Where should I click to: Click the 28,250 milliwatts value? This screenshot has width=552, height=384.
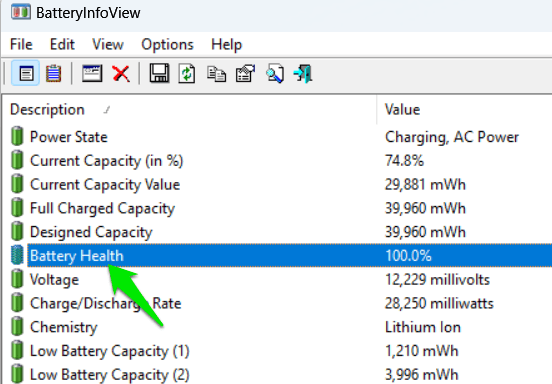tap(439, 303)
